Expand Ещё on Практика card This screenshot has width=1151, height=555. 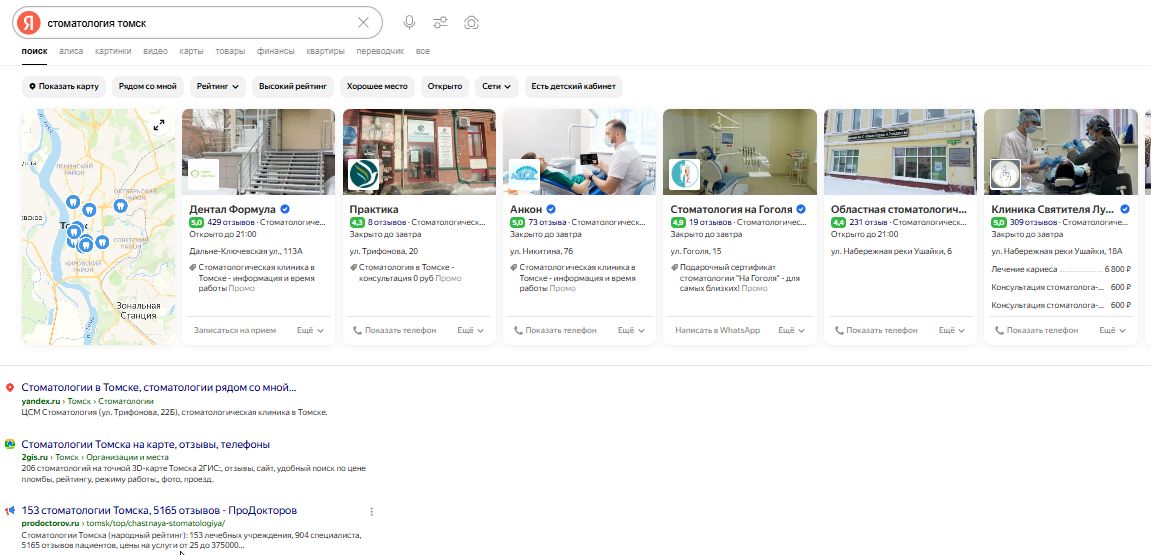click(471, 330)
